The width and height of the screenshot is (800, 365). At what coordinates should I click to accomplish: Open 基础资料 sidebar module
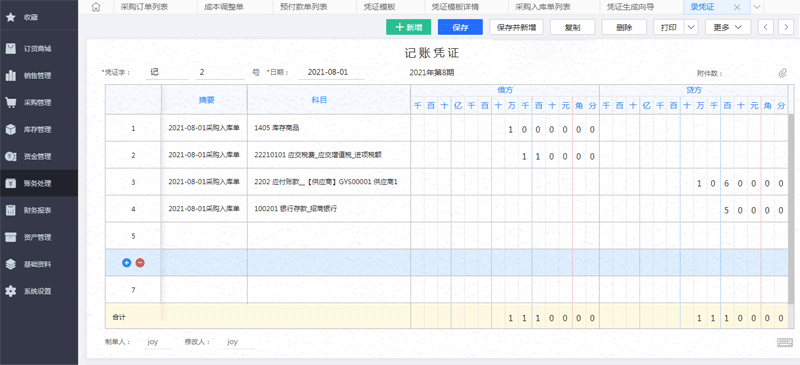[39, 264]
